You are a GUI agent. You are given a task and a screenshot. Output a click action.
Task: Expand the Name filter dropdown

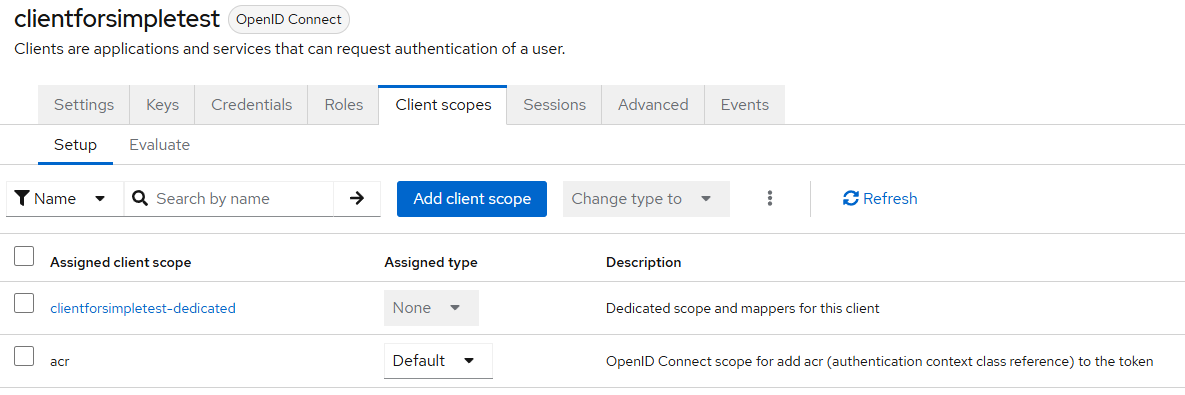pos(65,199)
